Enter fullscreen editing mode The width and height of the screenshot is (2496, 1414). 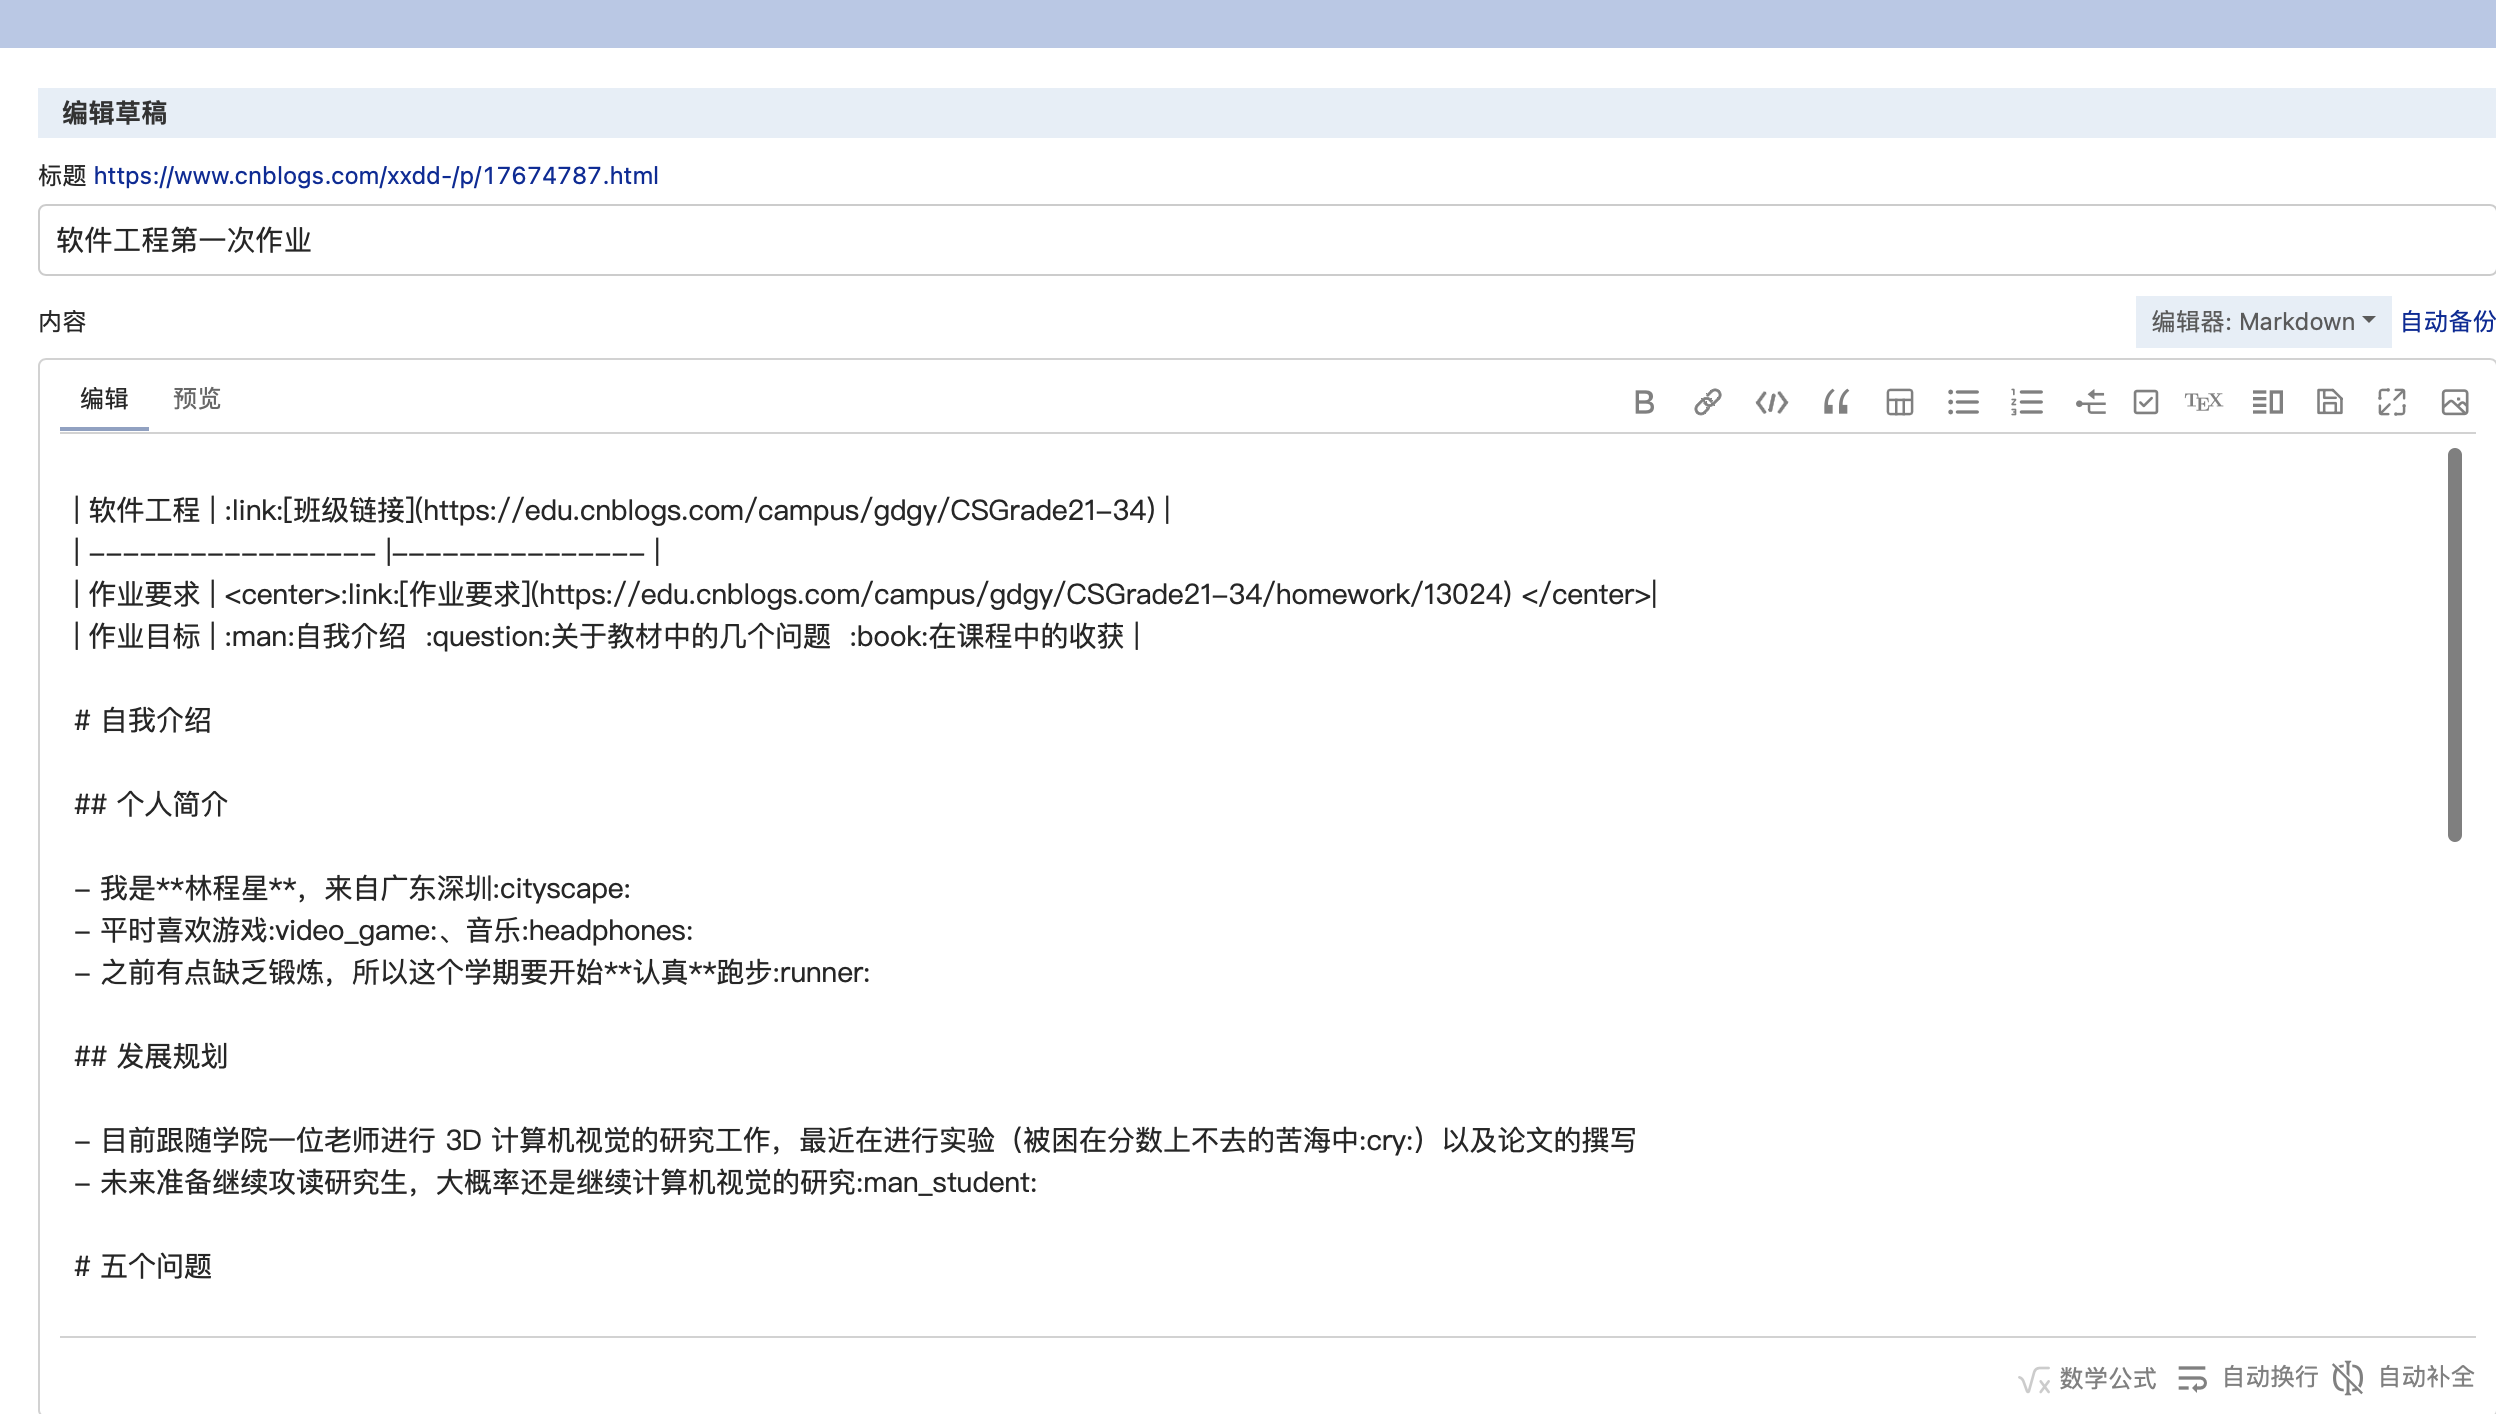point(2392,402)
